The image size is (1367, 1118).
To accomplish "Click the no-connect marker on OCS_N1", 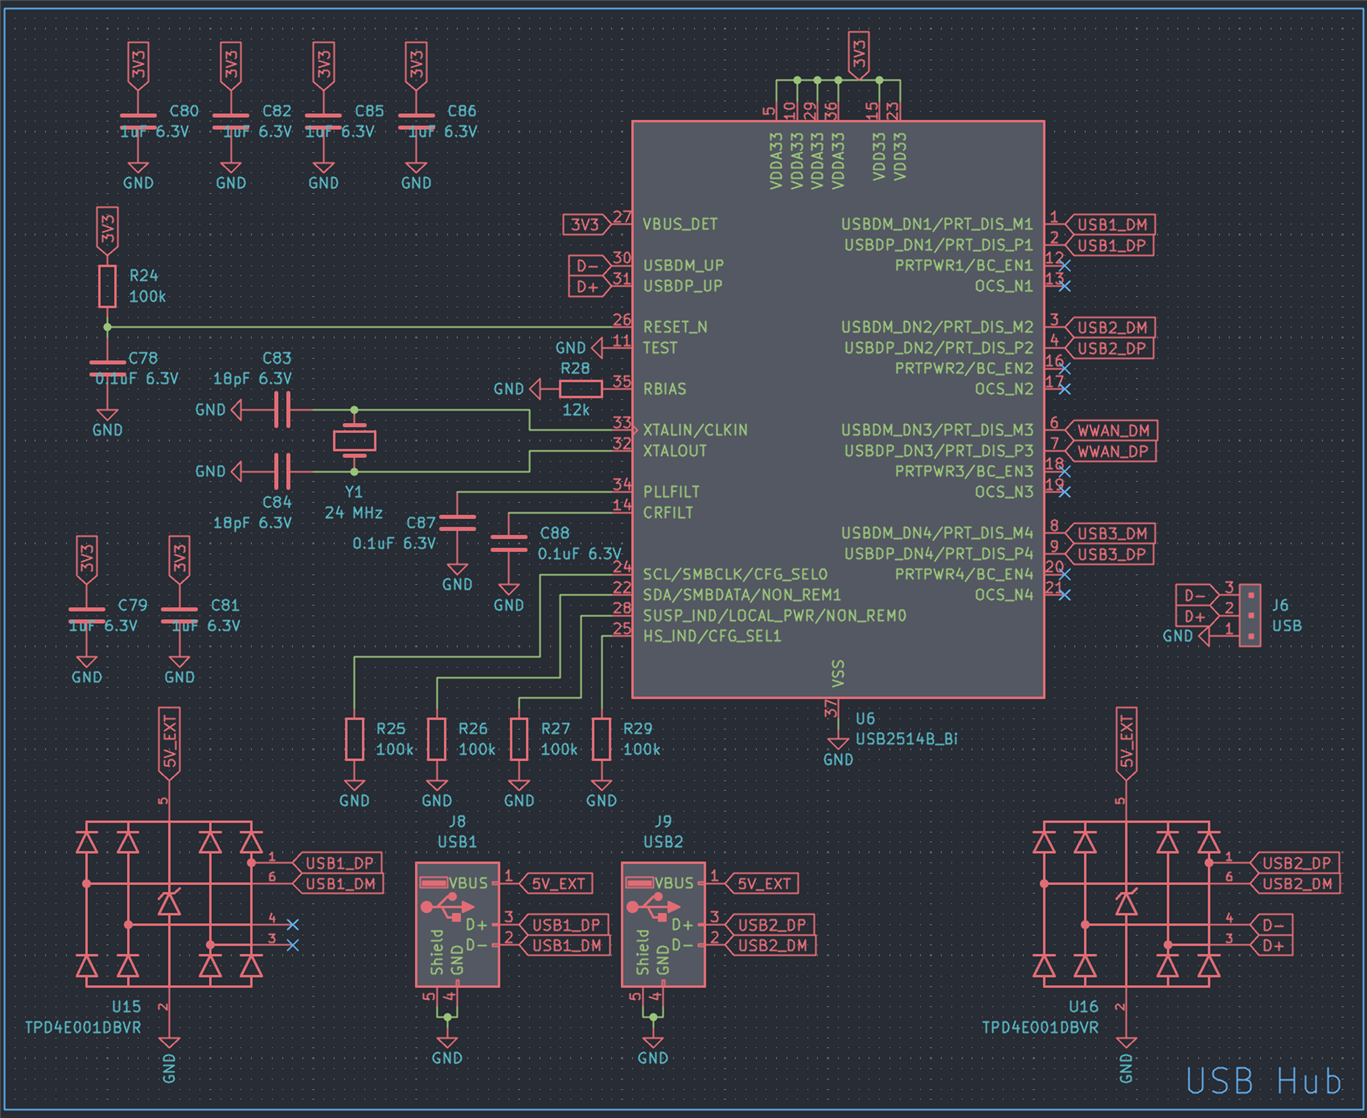I will click(1065, 286).
